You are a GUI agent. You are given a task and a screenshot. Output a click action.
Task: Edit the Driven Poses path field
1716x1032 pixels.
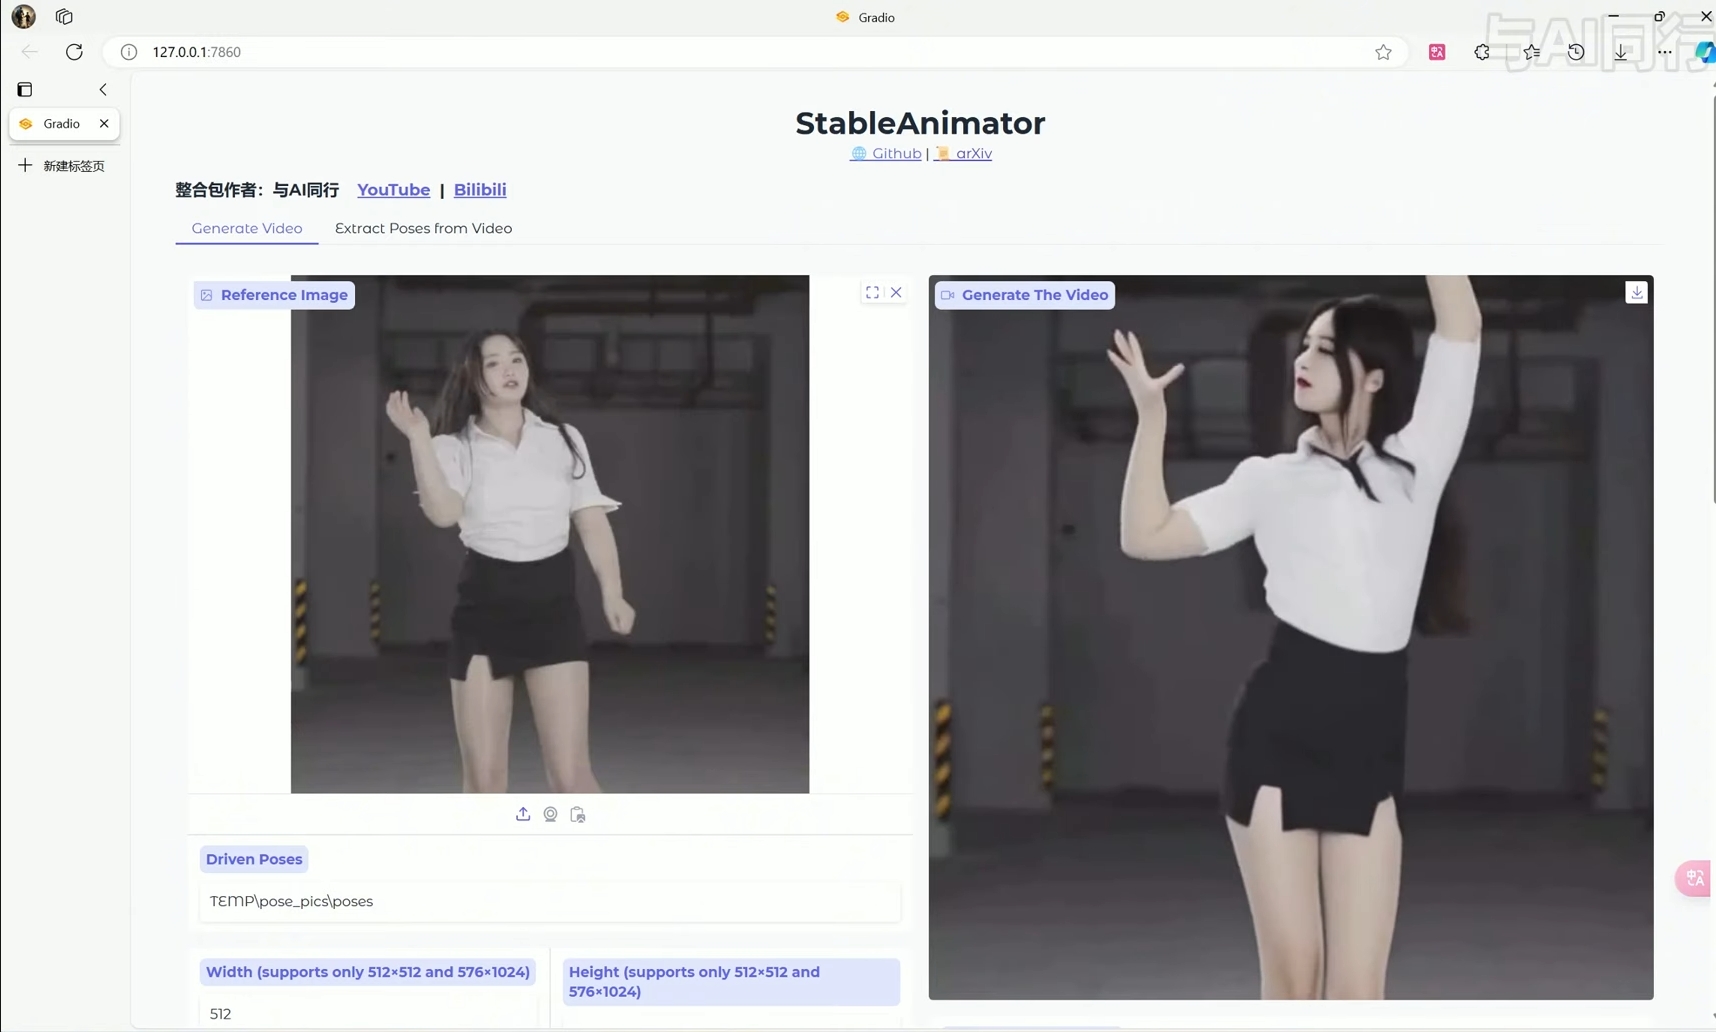(550, 901)
